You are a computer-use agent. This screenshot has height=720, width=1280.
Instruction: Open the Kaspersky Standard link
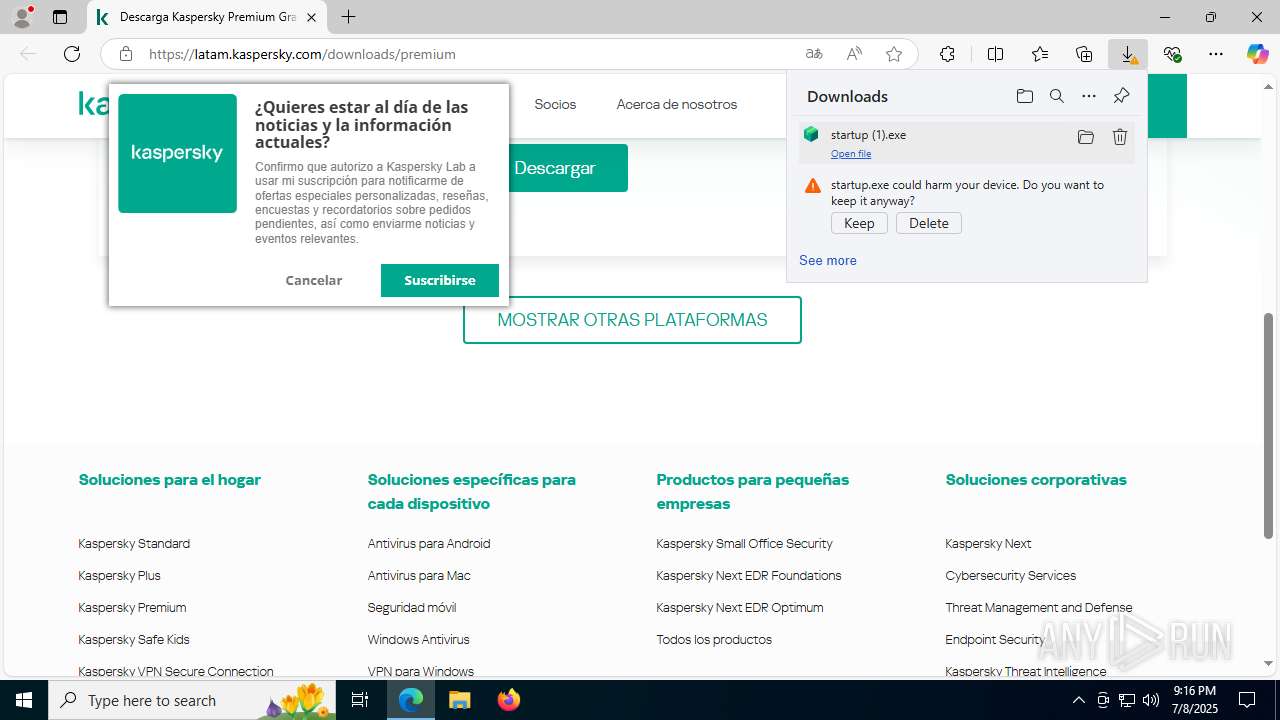134,544
